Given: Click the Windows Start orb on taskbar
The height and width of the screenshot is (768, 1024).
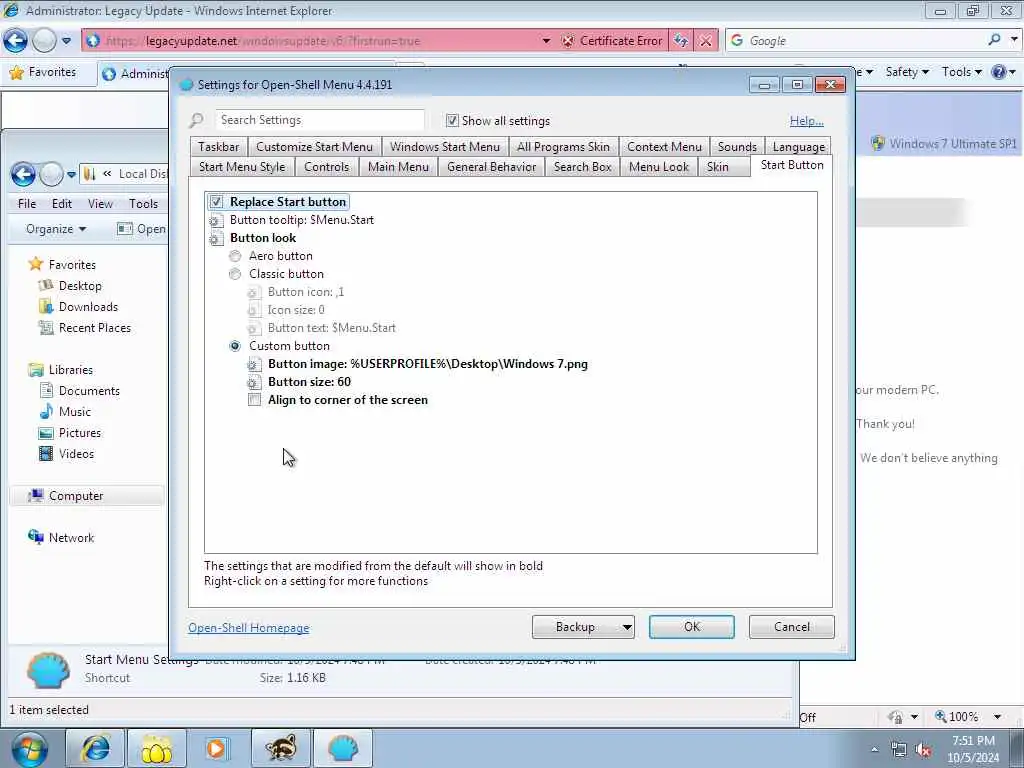Looking at the screenshot, I should pyautogui.click(x=29, y=748).
